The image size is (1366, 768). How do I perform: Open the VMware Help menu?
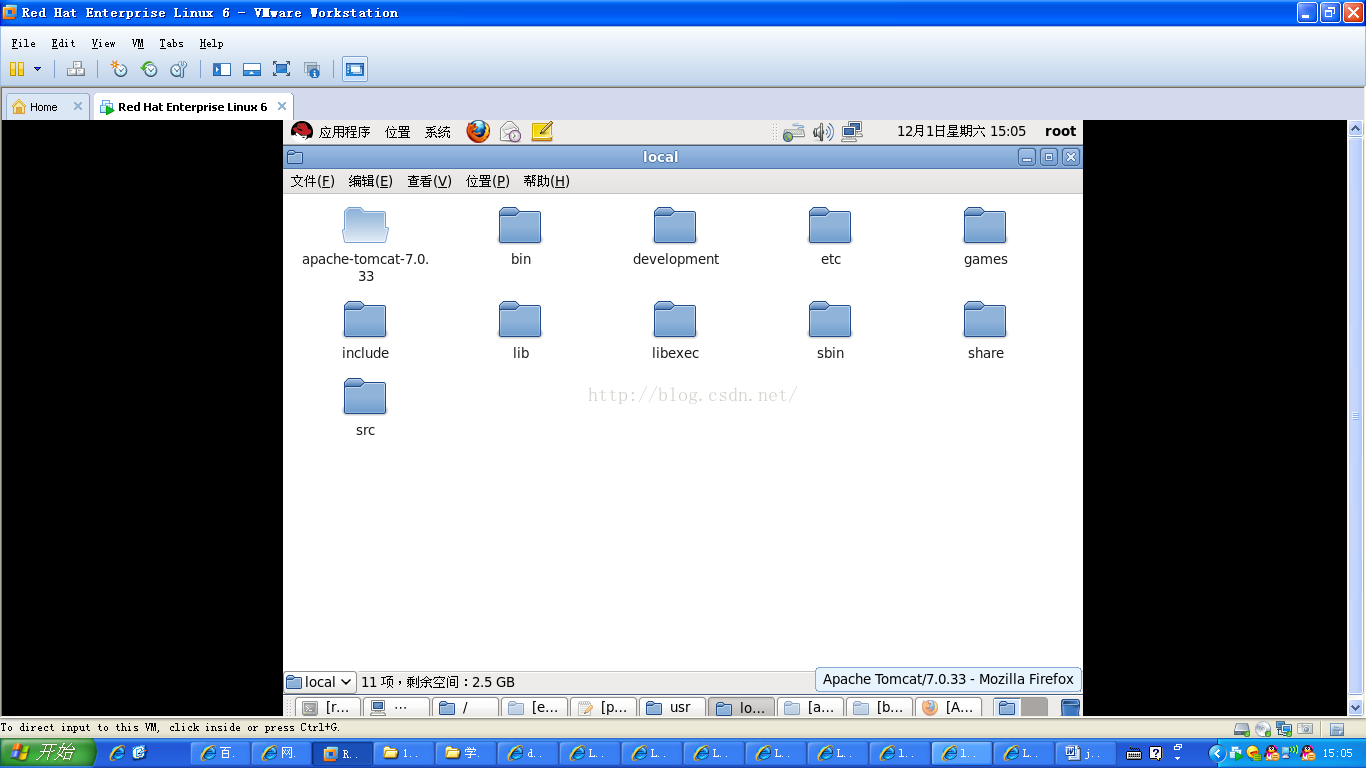tap(211, 43)
